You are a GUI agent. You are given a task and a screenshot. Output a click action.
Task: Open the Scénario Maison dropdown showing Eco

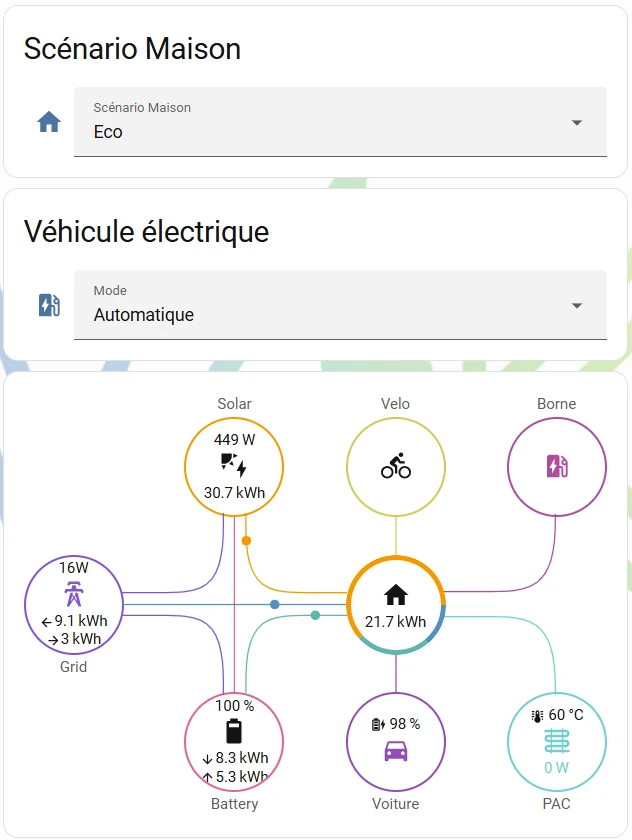(340, 122)
